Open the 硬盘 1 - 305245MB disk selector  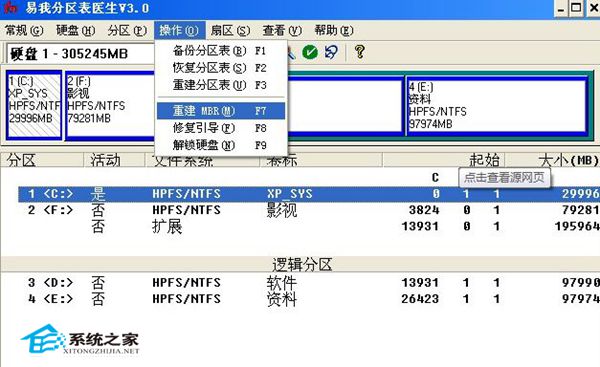pyautogui.click(x=81, y=54)
